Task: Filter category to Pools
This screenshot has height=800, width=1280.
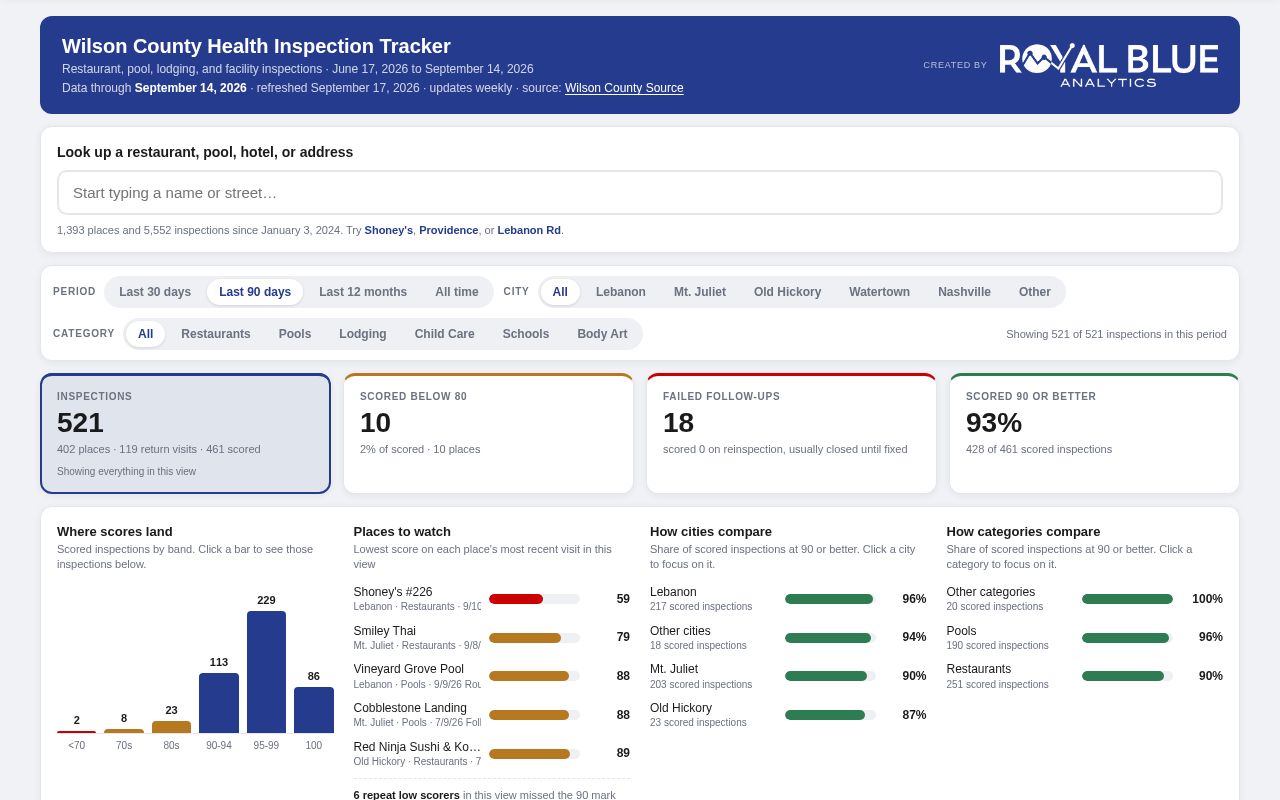Action: click(295, 334)
